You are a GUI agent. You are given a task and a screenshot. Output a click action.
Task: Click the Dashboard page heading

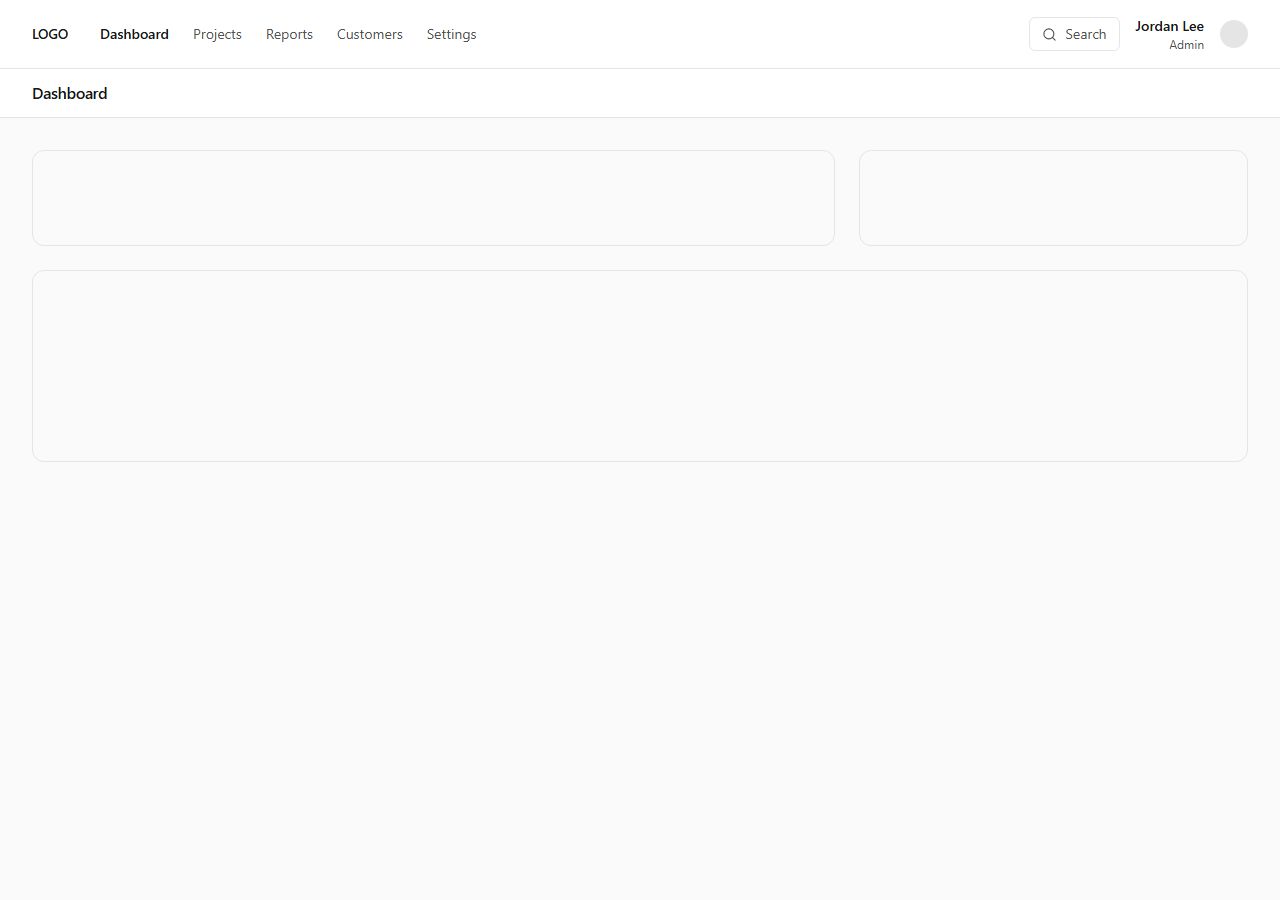(70, 93)
